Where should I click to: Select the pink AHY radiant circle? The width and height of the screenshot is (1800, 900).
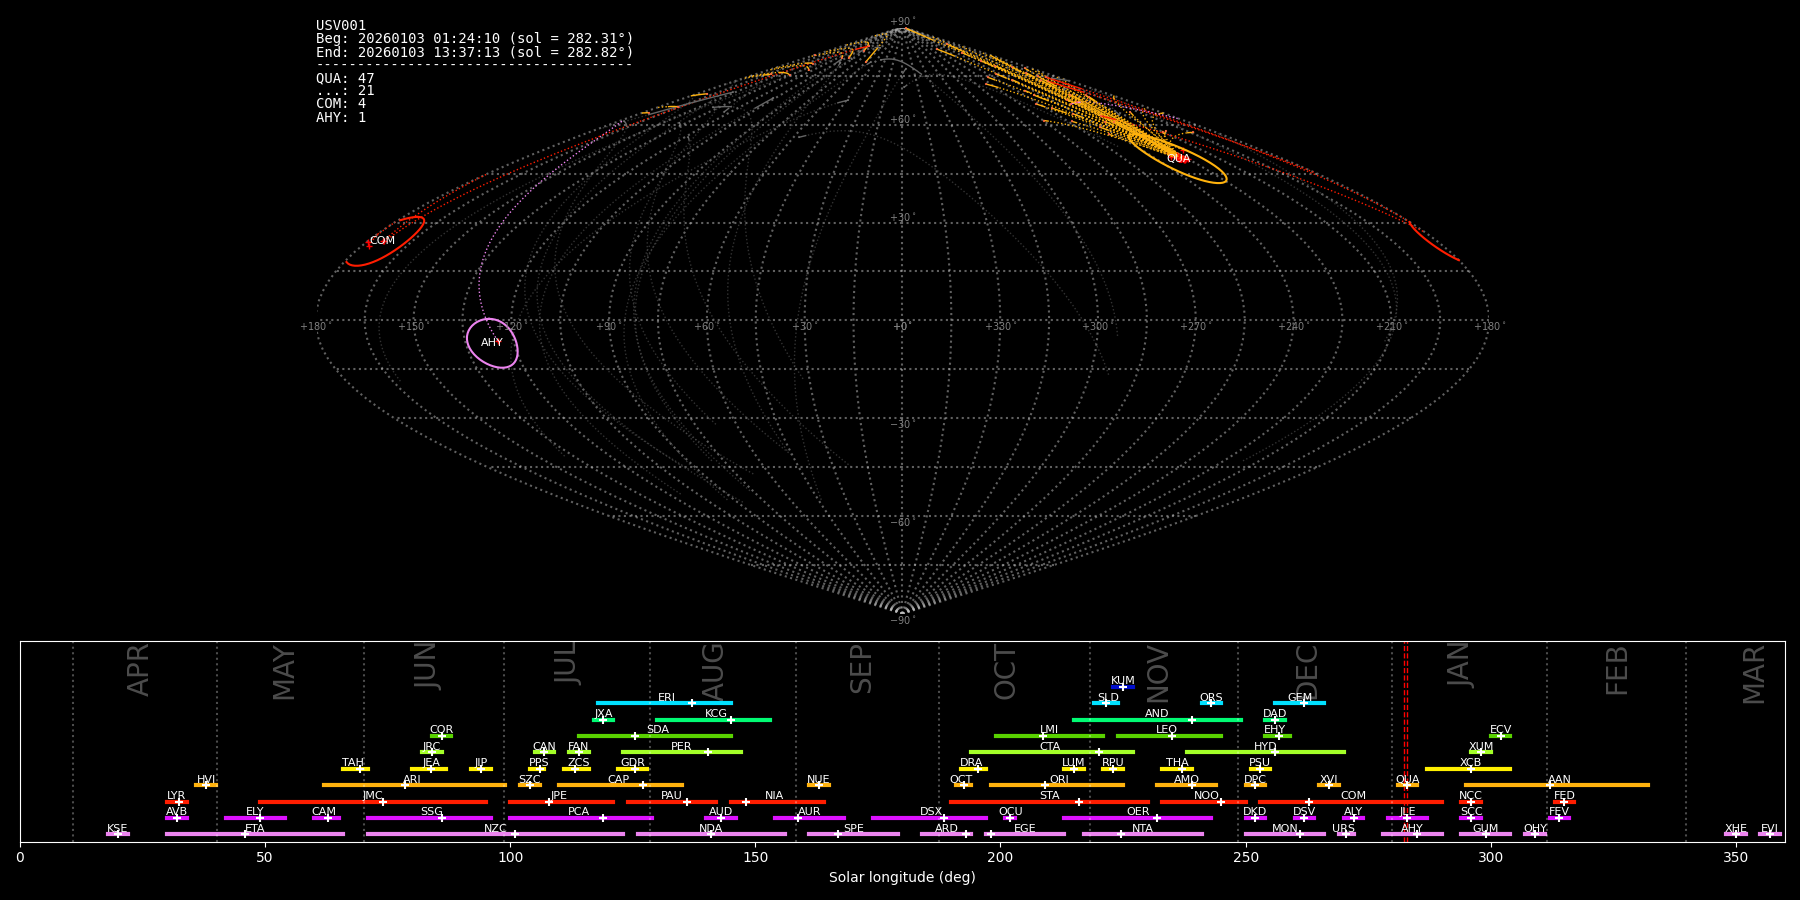[x=492, y=343]
